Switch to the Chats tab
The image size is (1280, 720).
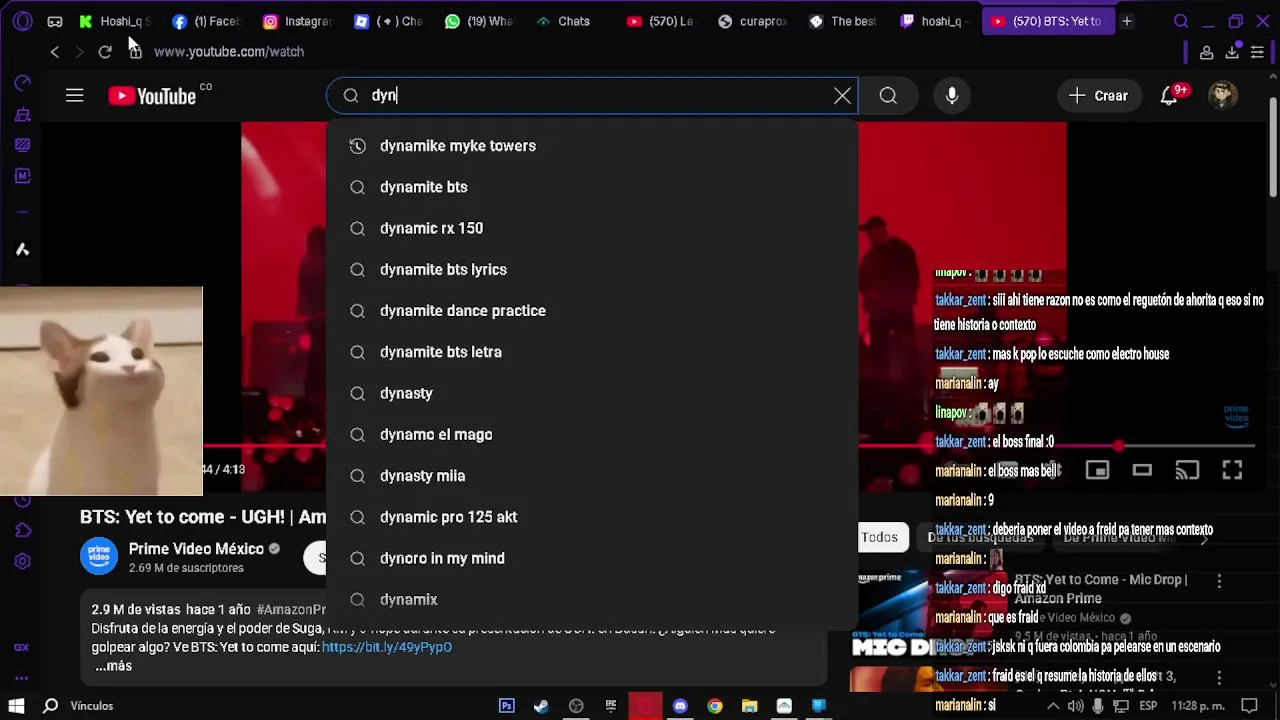[x=564, y=21]
